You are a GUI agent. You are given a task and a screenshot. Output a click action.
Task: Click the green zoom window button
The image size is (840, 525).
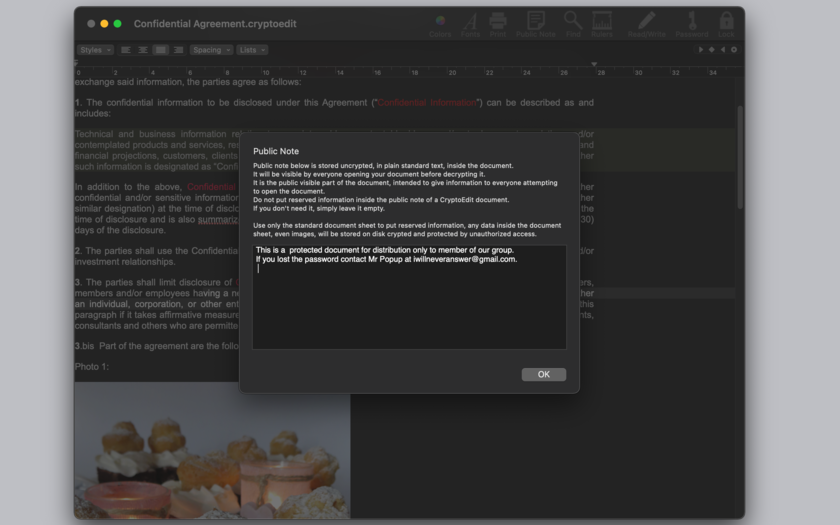tap(117, 24)
